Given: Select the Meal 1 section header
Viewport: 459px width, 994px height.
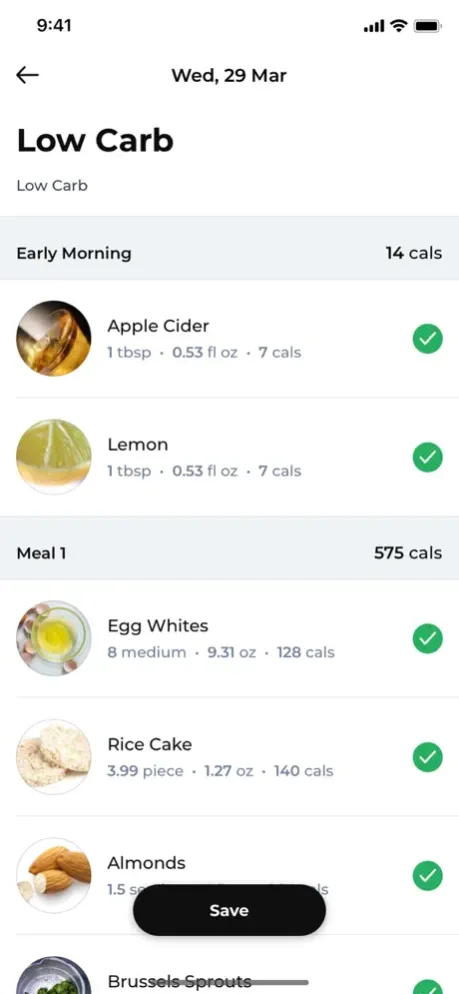Looking at the screenshot, I should pyautogui.click(x=230, y=553).
